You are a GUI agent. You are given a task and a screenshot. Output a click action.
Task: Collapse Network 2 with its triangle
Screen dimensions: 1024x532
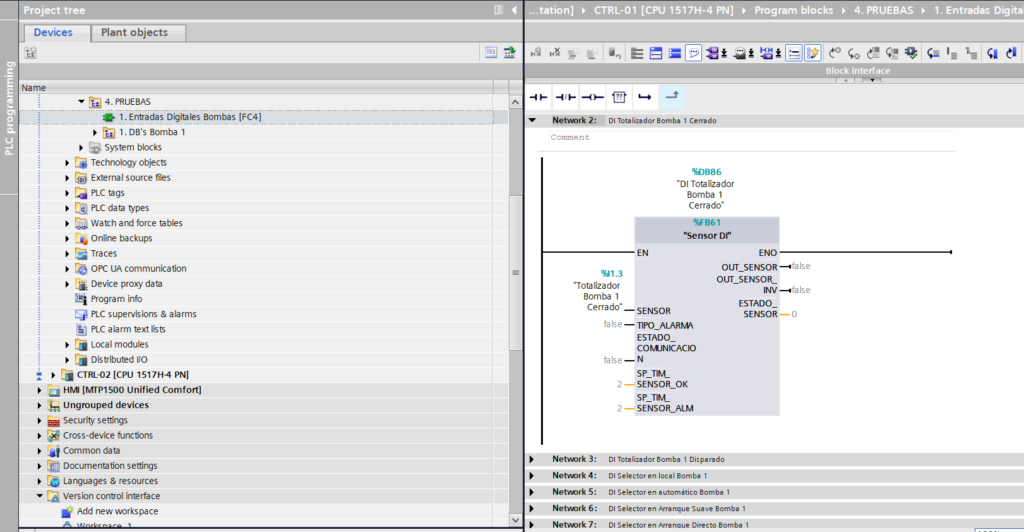point(533,120)
